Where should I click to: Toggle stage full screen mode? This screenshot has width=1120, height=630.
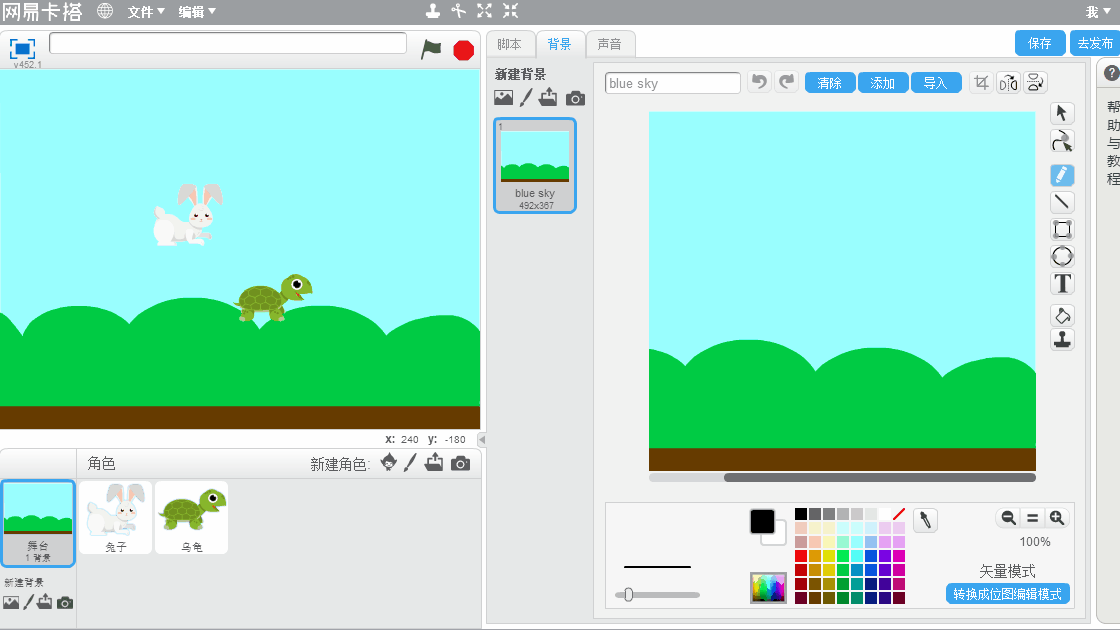point(23,48)
